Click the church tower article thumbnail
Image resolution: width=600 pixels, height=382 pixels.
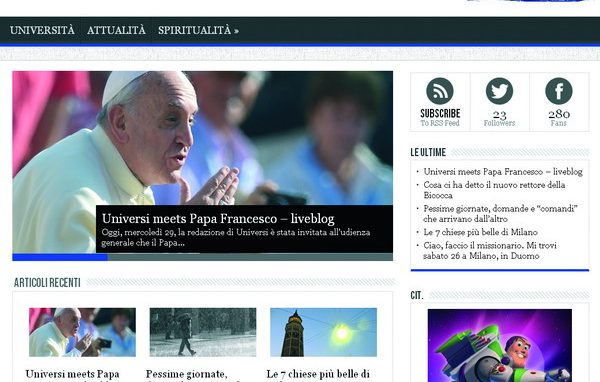[323, 332]
